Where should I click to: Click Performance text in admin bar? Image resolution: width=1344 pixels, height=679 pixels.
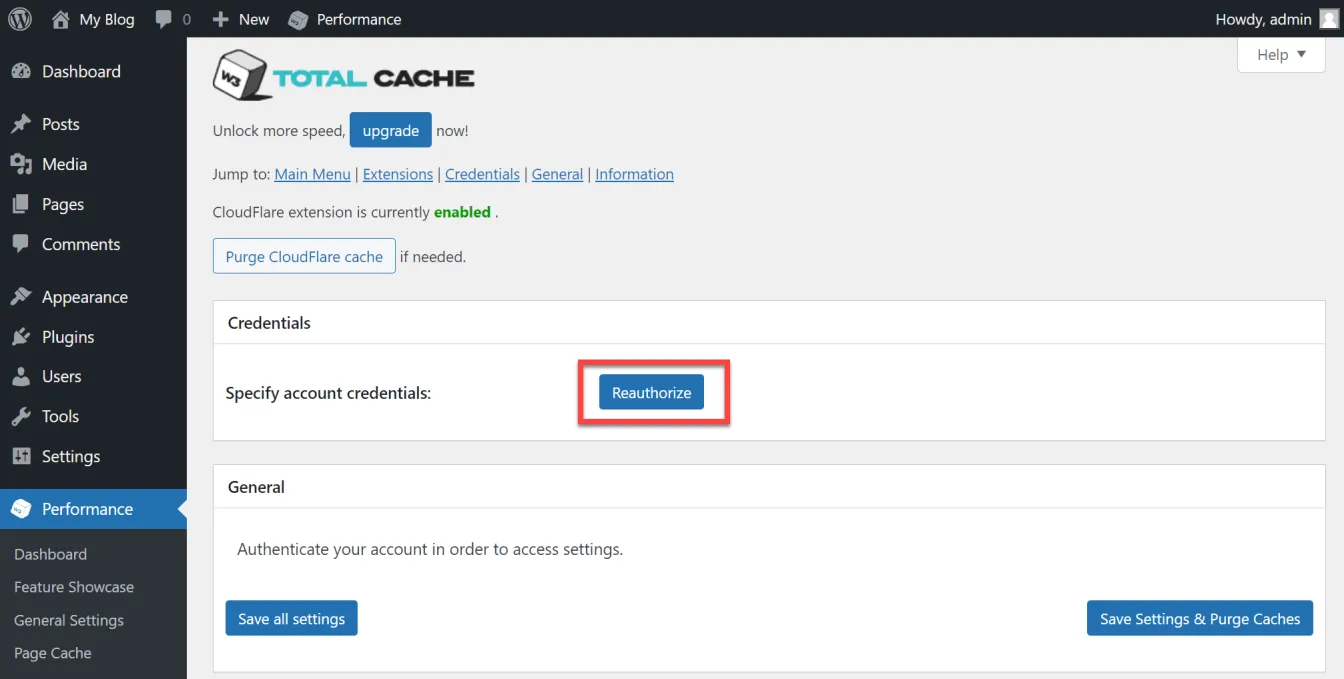[x=359, y=19]
